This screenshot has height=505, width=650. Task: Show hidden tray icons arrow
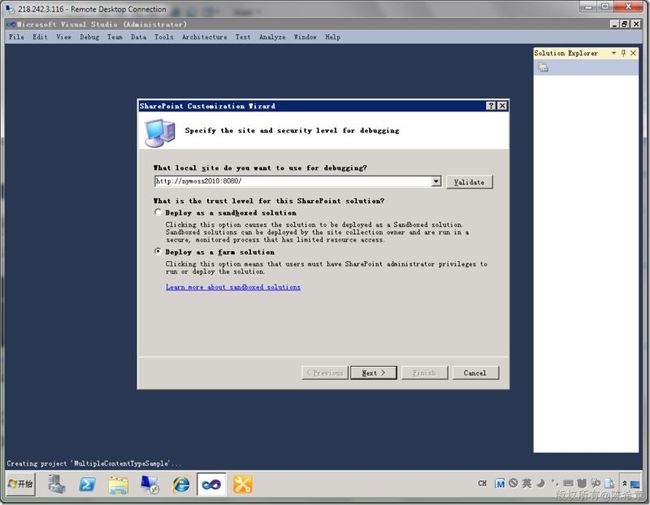coord(624,483)
